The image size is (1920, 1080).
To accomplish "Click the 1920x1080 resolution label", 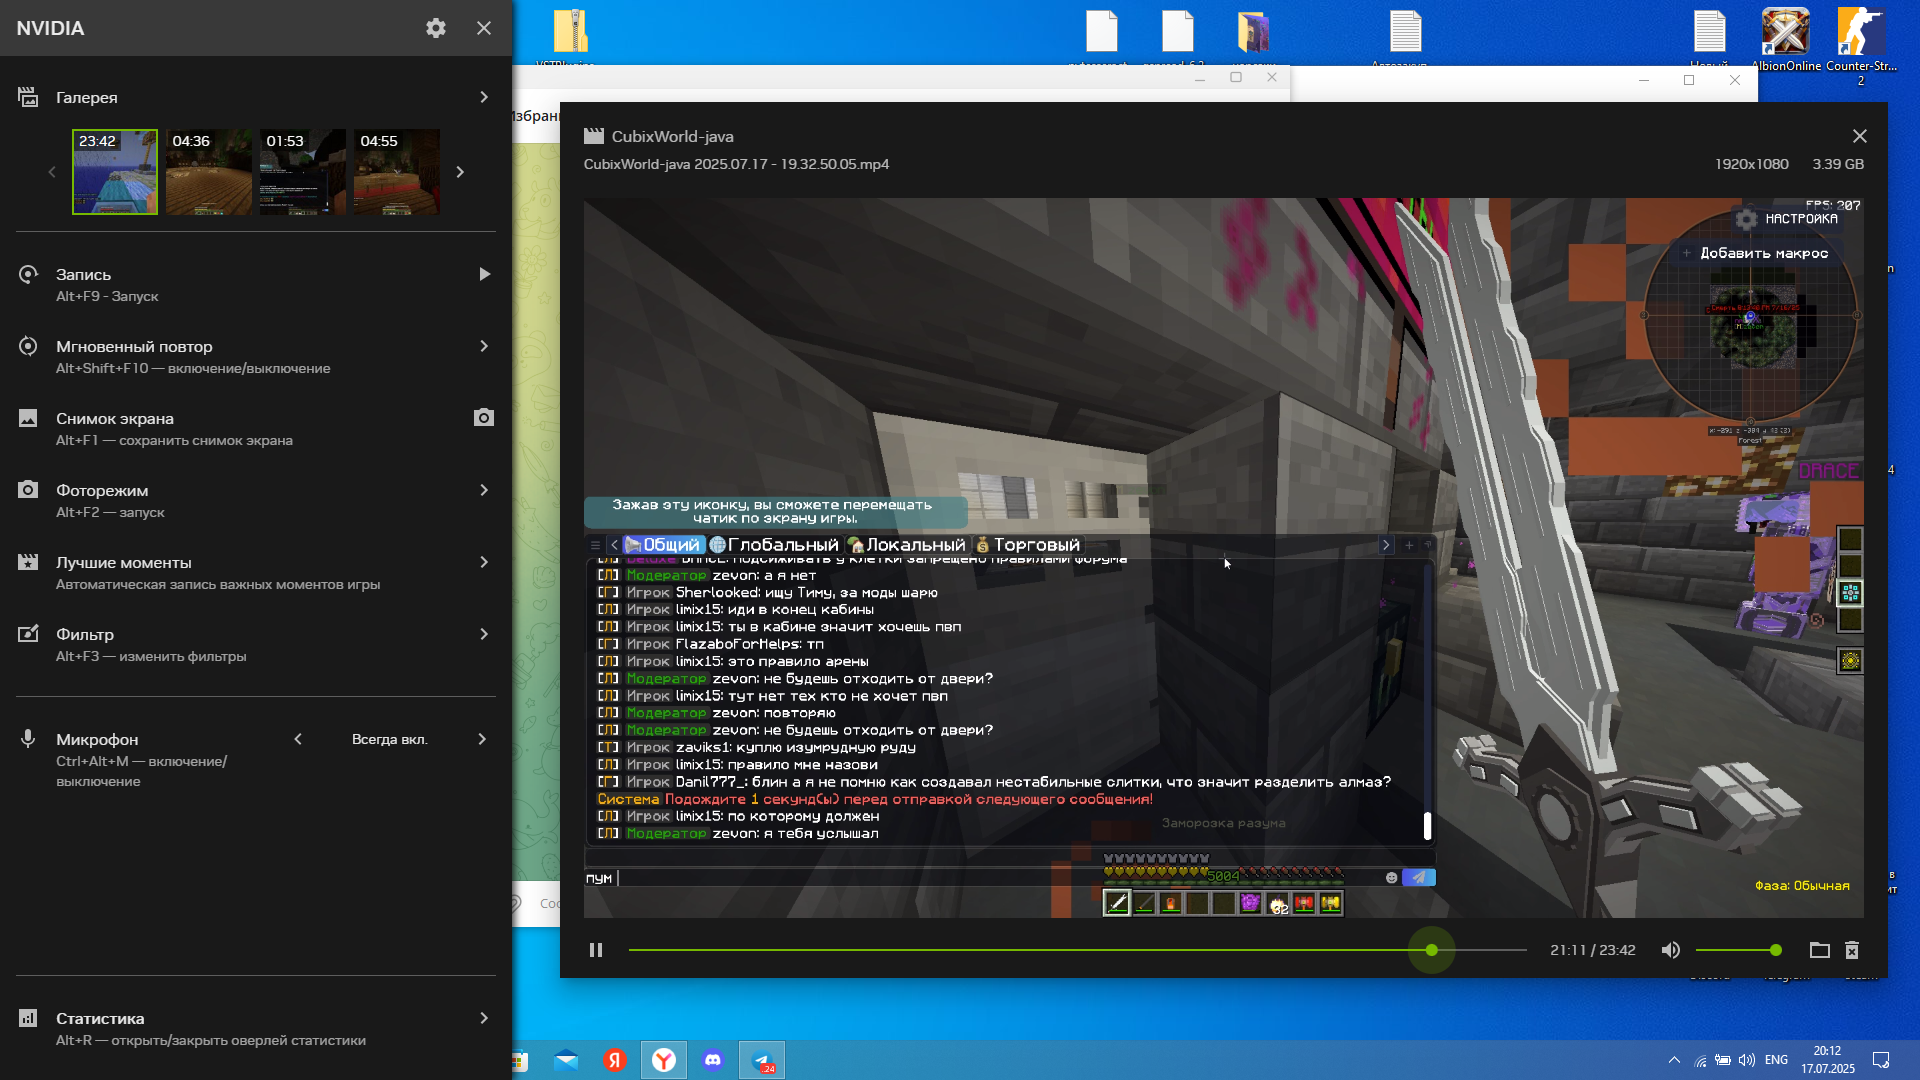I will click(1752, 164).
